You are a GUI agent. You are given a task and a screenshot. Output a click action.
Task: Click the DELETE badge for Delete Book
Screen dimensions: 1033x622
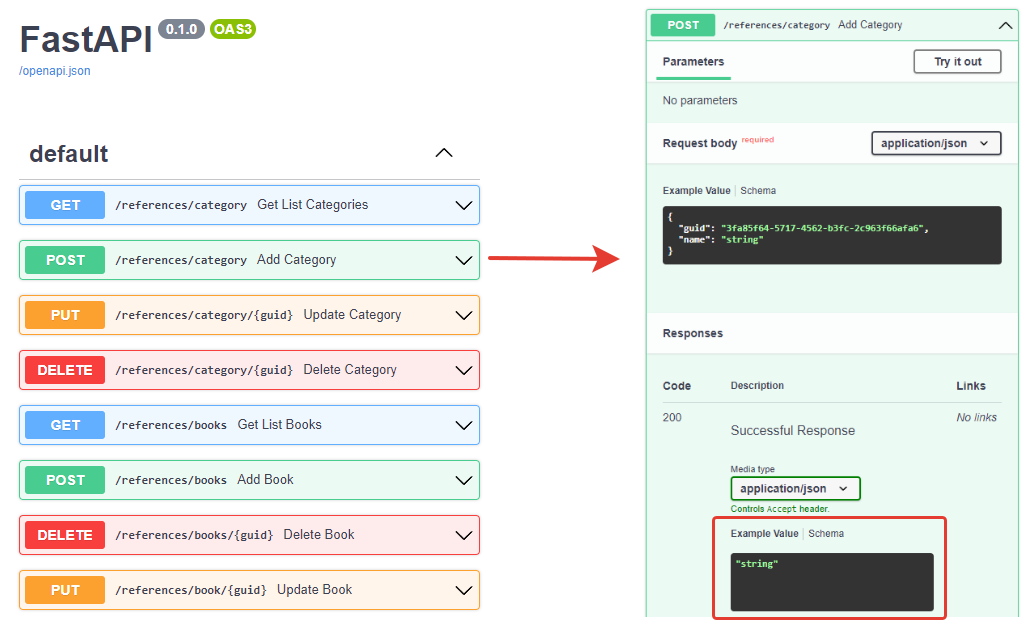pyautogui.click(x=65, y=535)
